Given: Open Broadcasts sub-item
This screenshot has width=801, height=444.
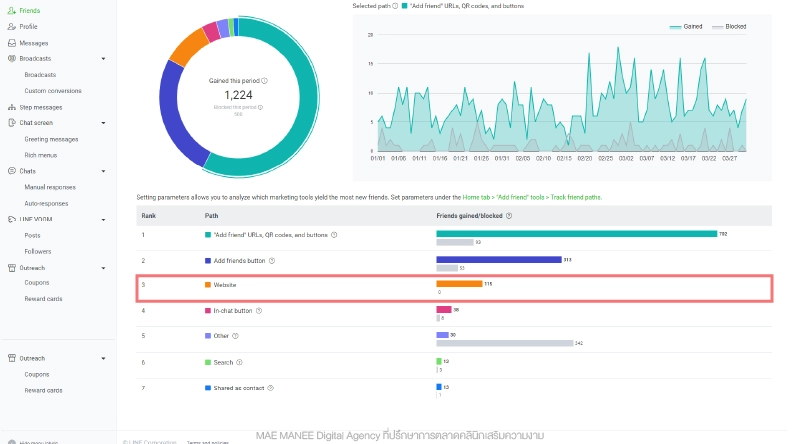Looking at the screenshot, I should pos(40,75).
